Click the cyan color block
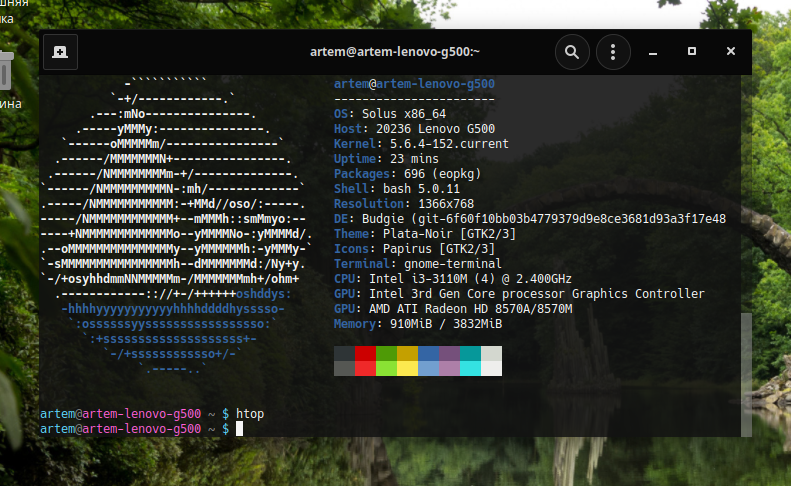 [x=470, y=368]
